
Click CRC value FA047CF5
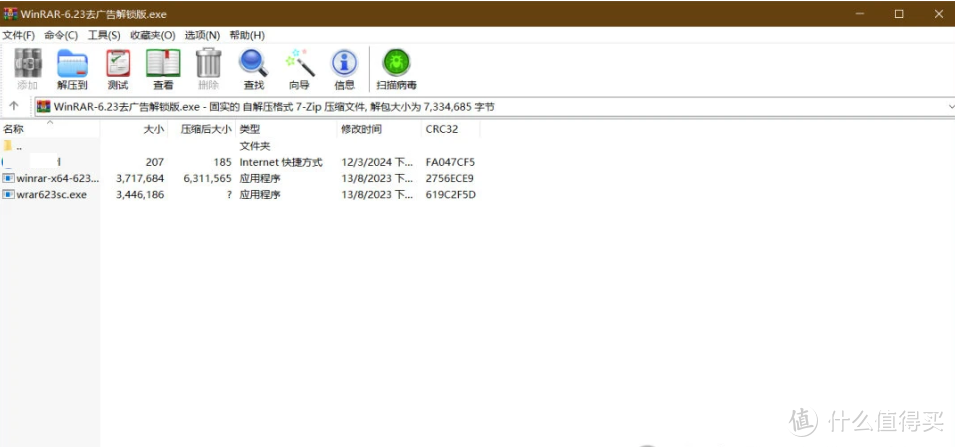coord(450,163)
